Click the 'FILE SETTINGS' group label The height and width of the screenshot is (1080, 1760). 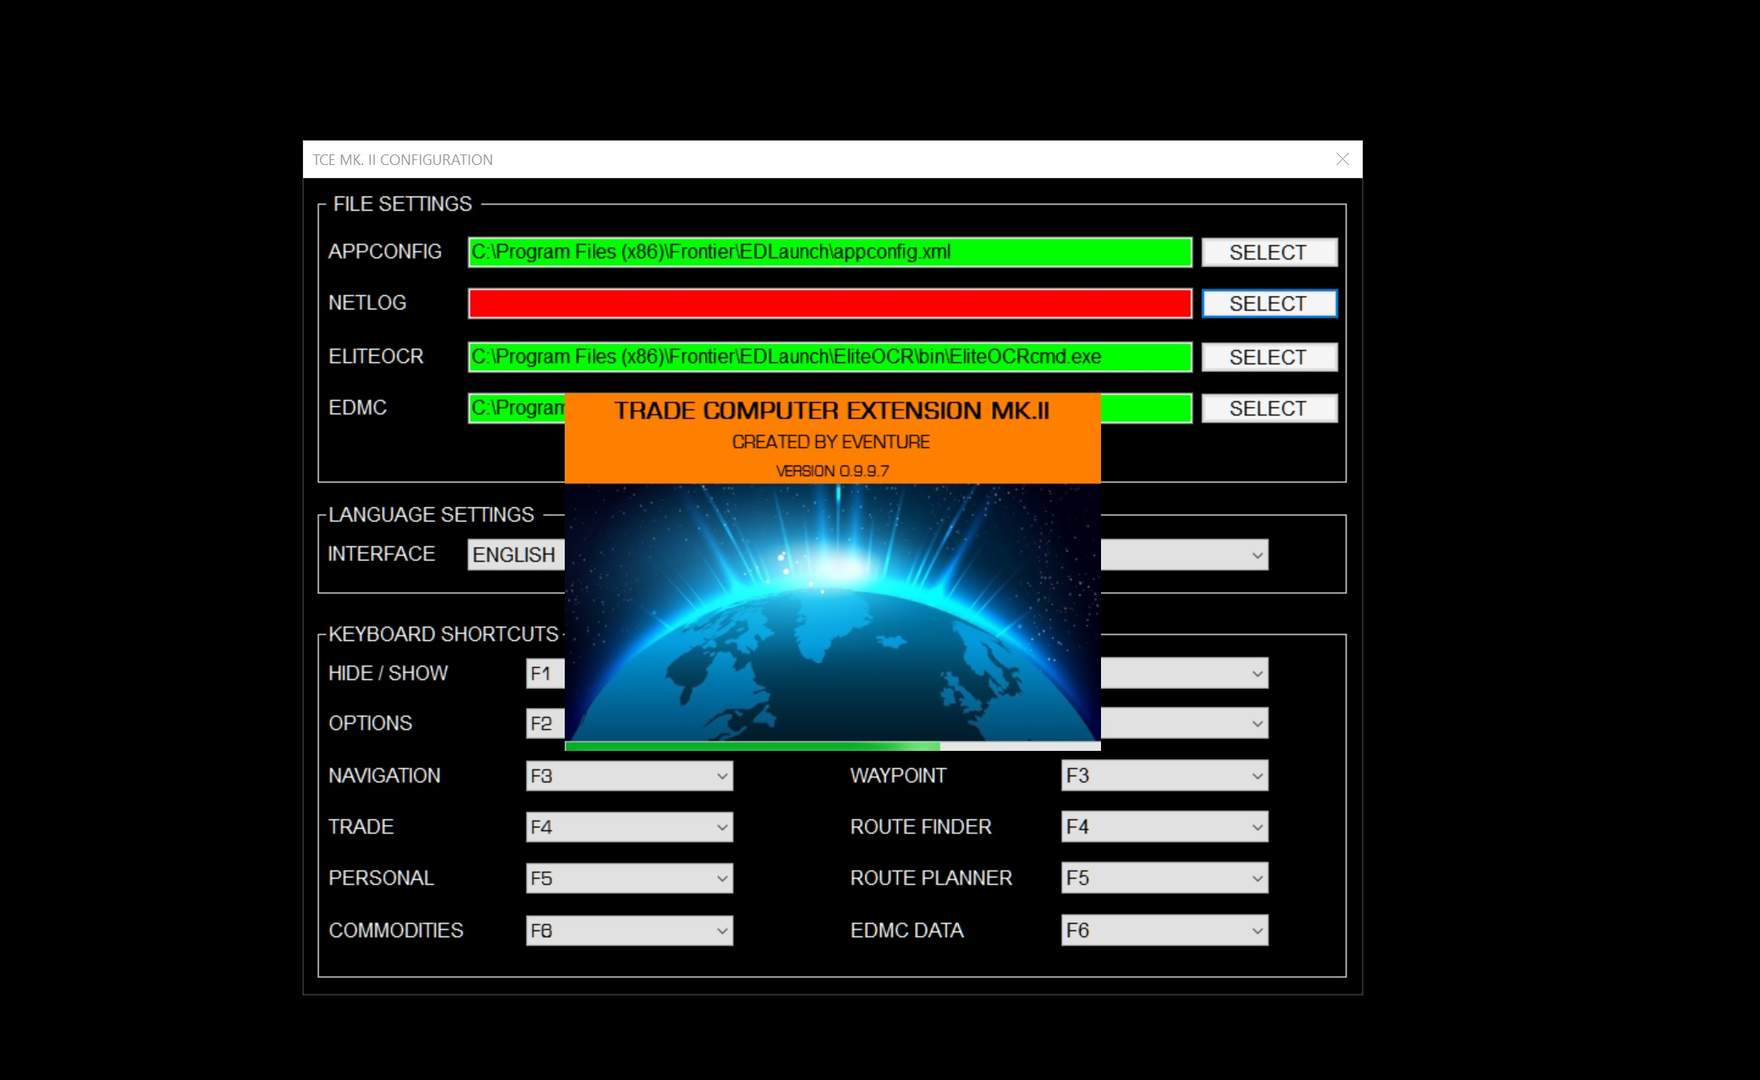pos(402,204)
